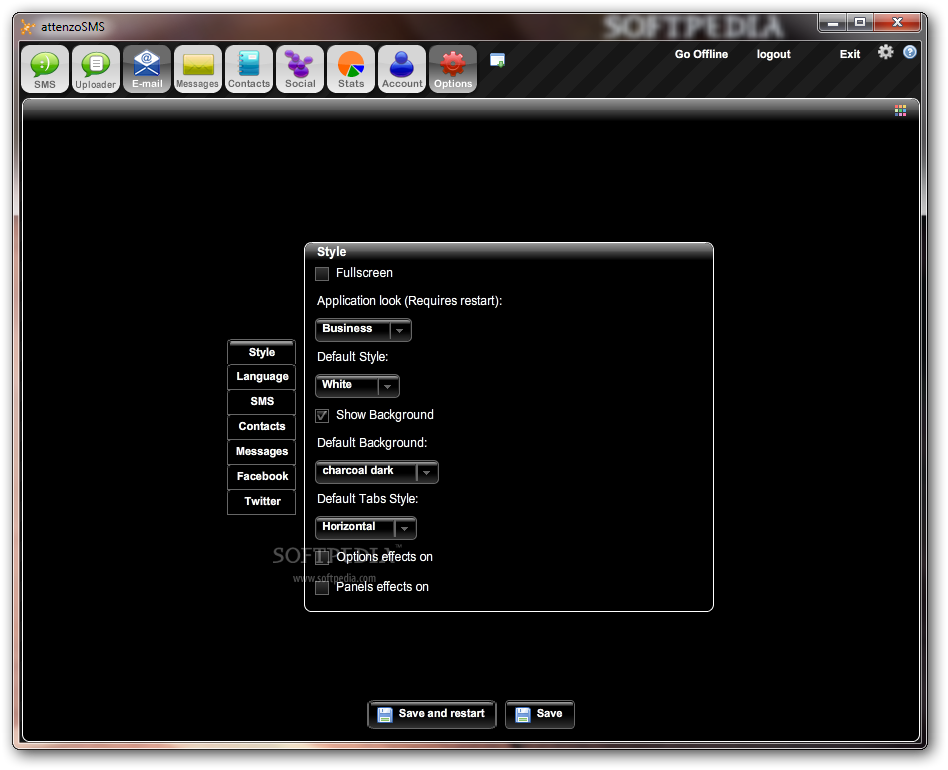The height and width of the screenshot is (770, 948).
Task: Open the SMS module icon
Action: (45, 69)
